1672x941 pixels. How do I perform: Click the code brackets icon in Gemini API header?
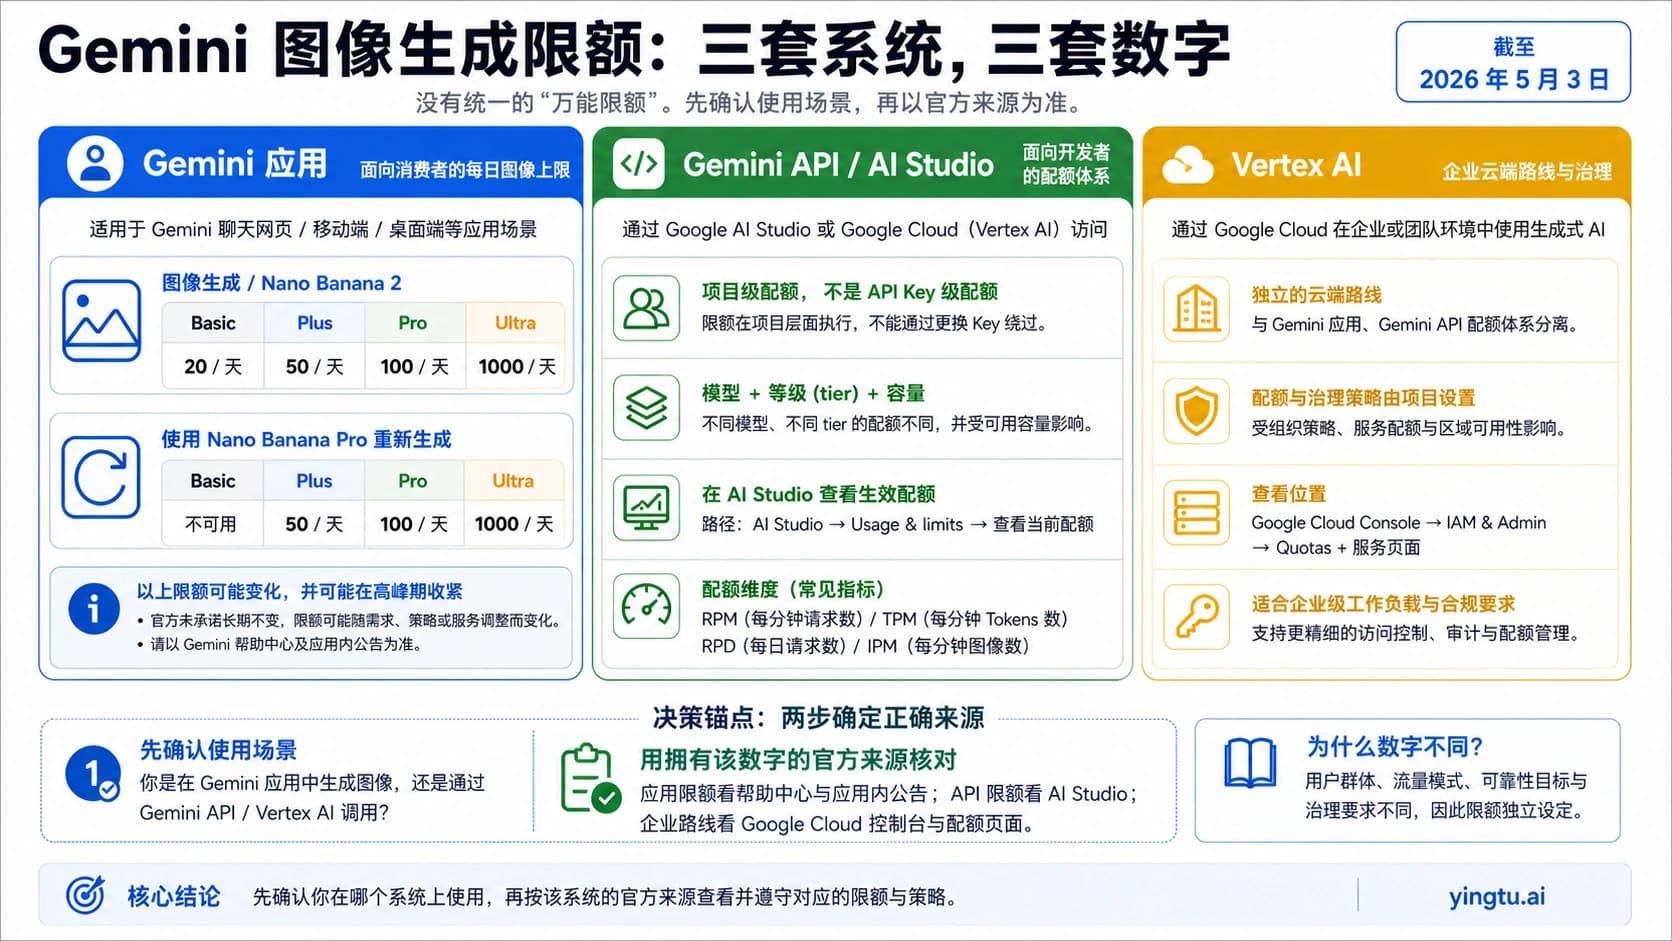tap(639, 164)
